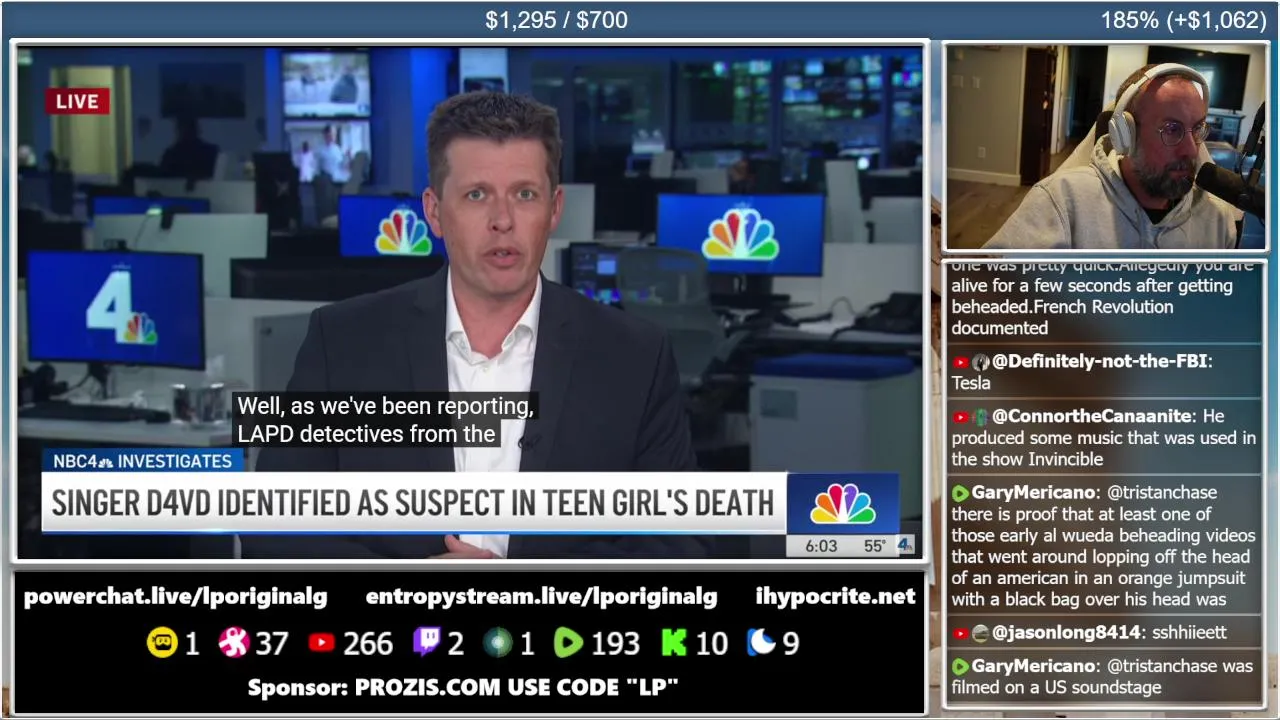The width and height of the screenshot is (1280, 720).
Task: Click YouTube icon on Definitely-not-the-FBI message
Action: (x=960, y=362)
